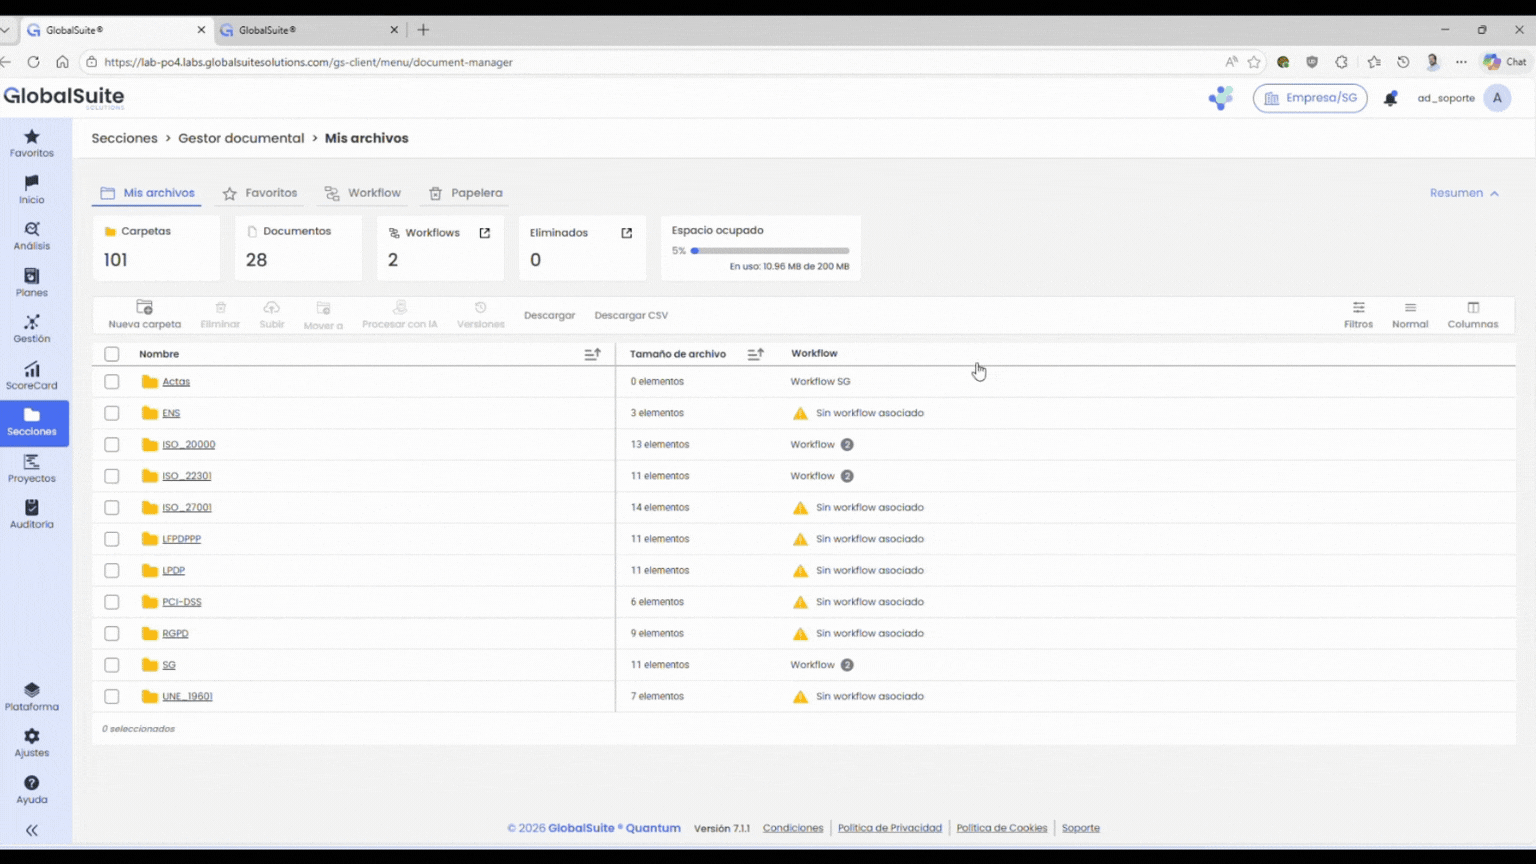Sort by the Nombre column sort icon
Screen dimensions: 1536x864
click(x=592, y=354)
